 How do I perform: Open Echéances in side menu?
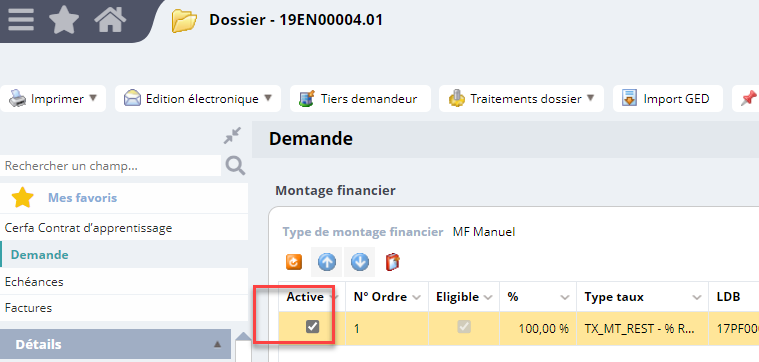124,281
